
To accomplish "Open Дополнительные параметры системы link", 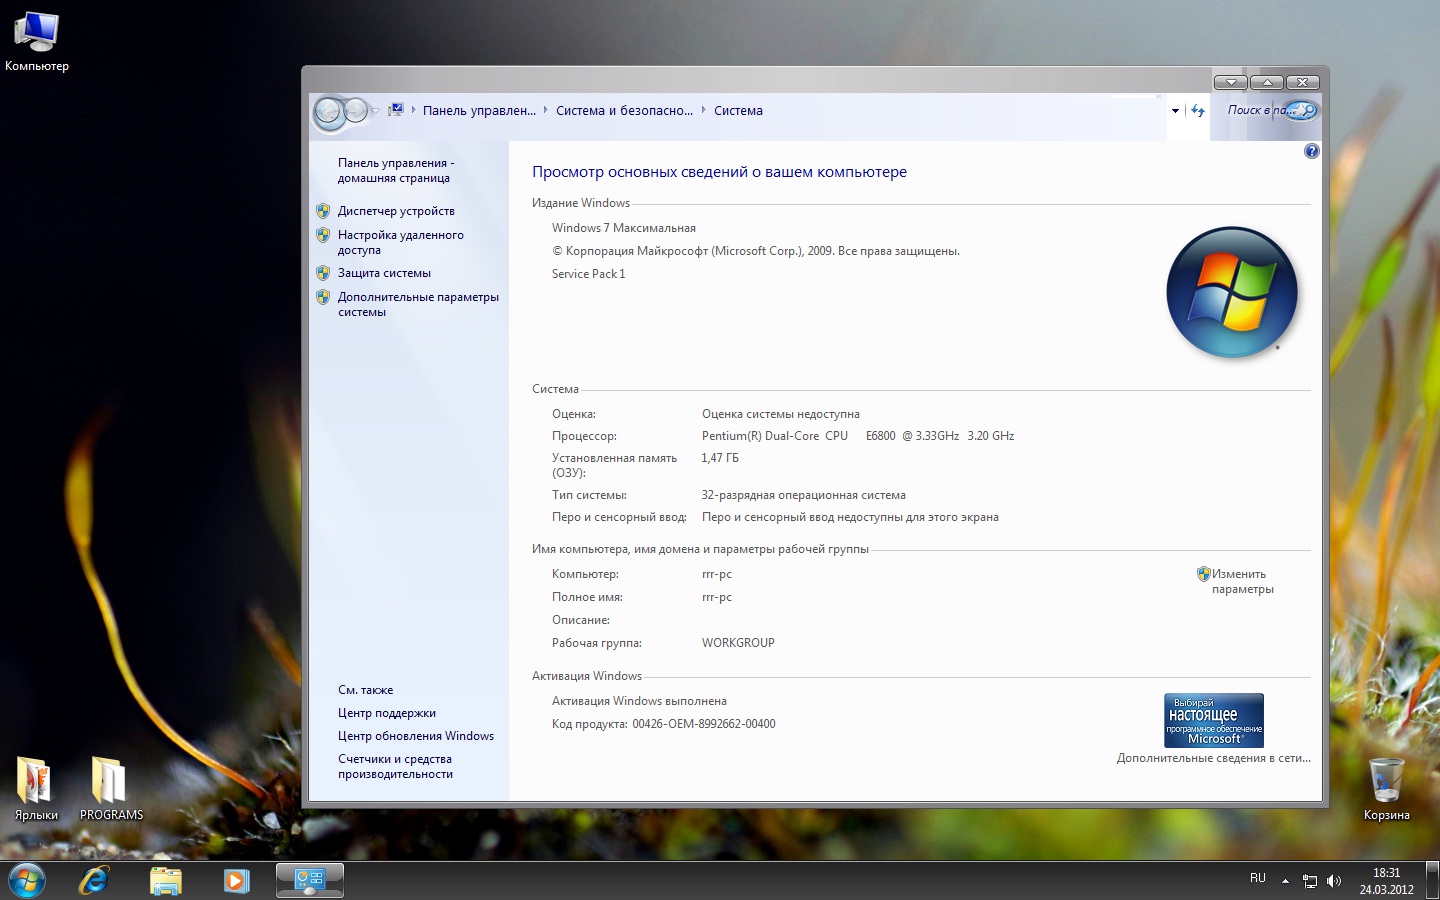I will coord(418,304).
